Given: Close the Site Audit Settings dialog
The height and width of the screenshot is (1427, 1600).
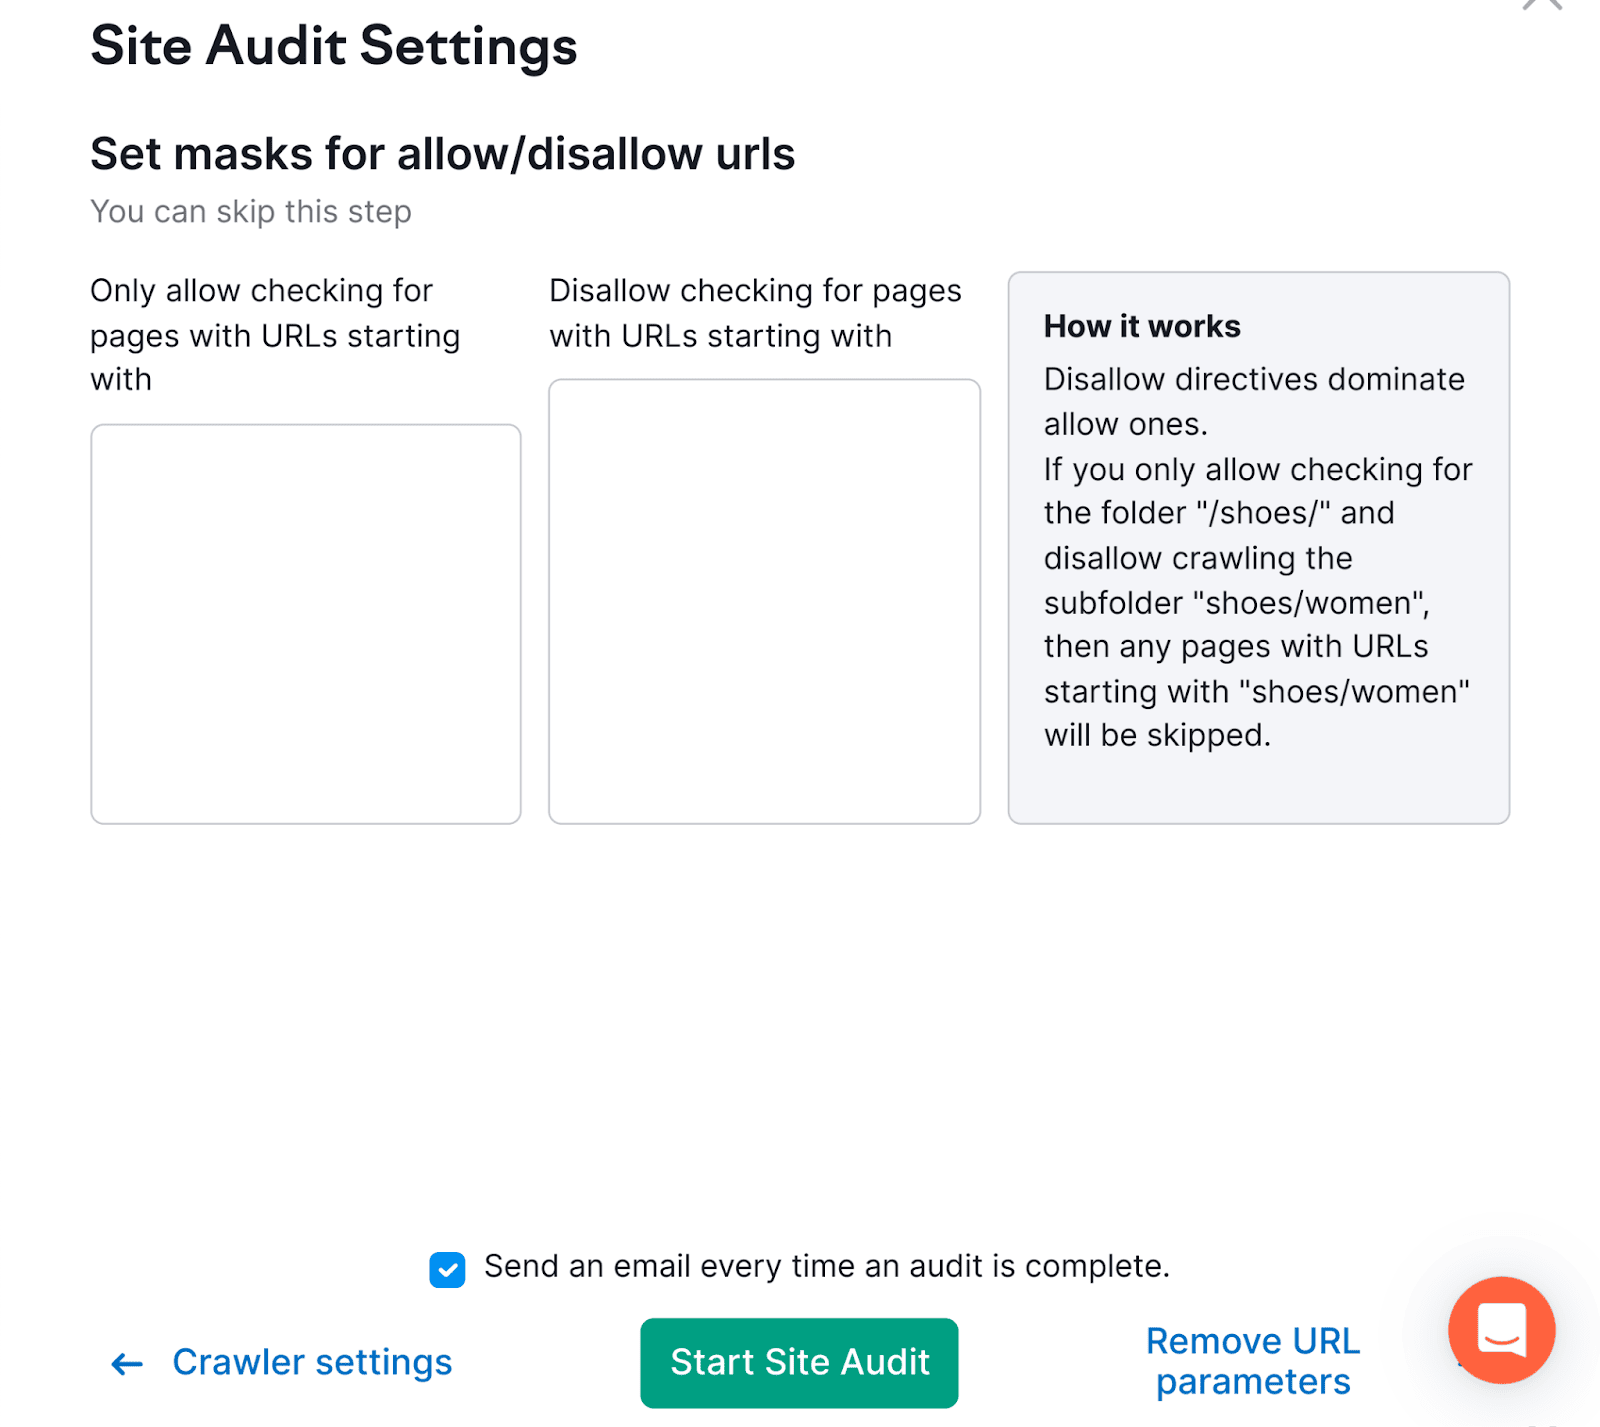Looking at the screenshot, I should point(1541,3).
